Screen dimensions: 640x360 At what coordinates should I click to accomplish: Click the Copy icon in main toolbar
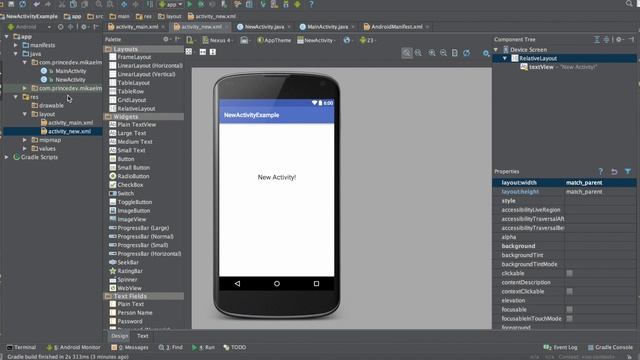(73, 4)
